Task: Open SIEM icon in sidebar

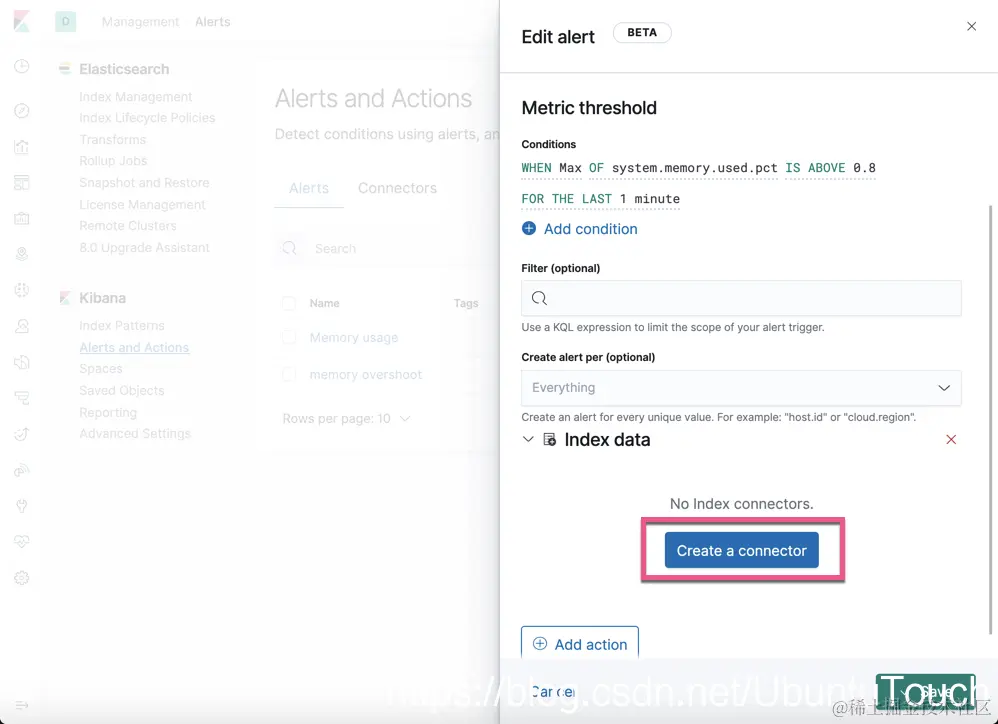Action: (x=22, y=470)
